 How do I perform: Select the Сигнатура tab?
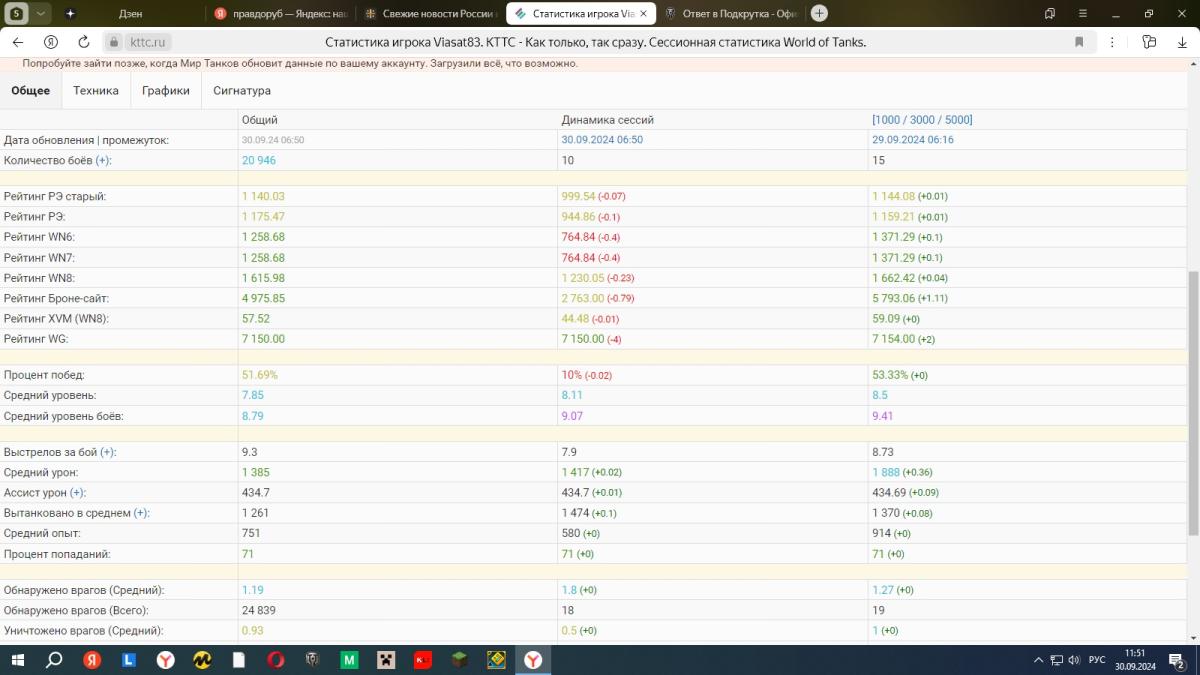tap(241, 91)
